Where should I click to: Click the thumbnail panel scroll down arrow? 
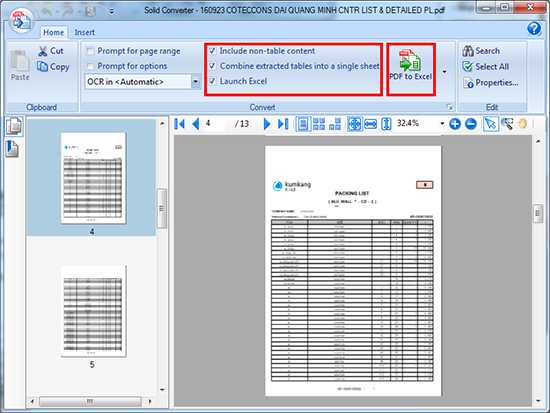coord(162,389)
